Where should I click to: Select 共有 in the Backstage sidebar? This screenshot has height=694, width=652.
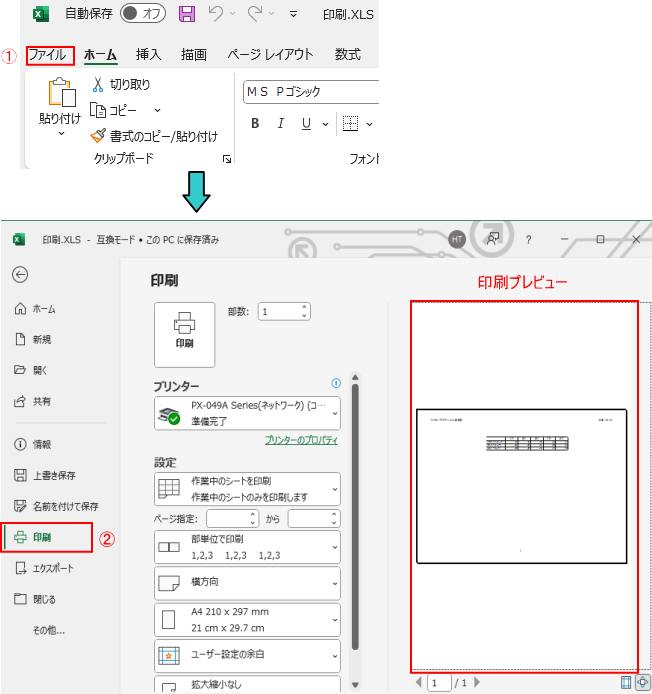pyautogui.click(x=34, y=401)
